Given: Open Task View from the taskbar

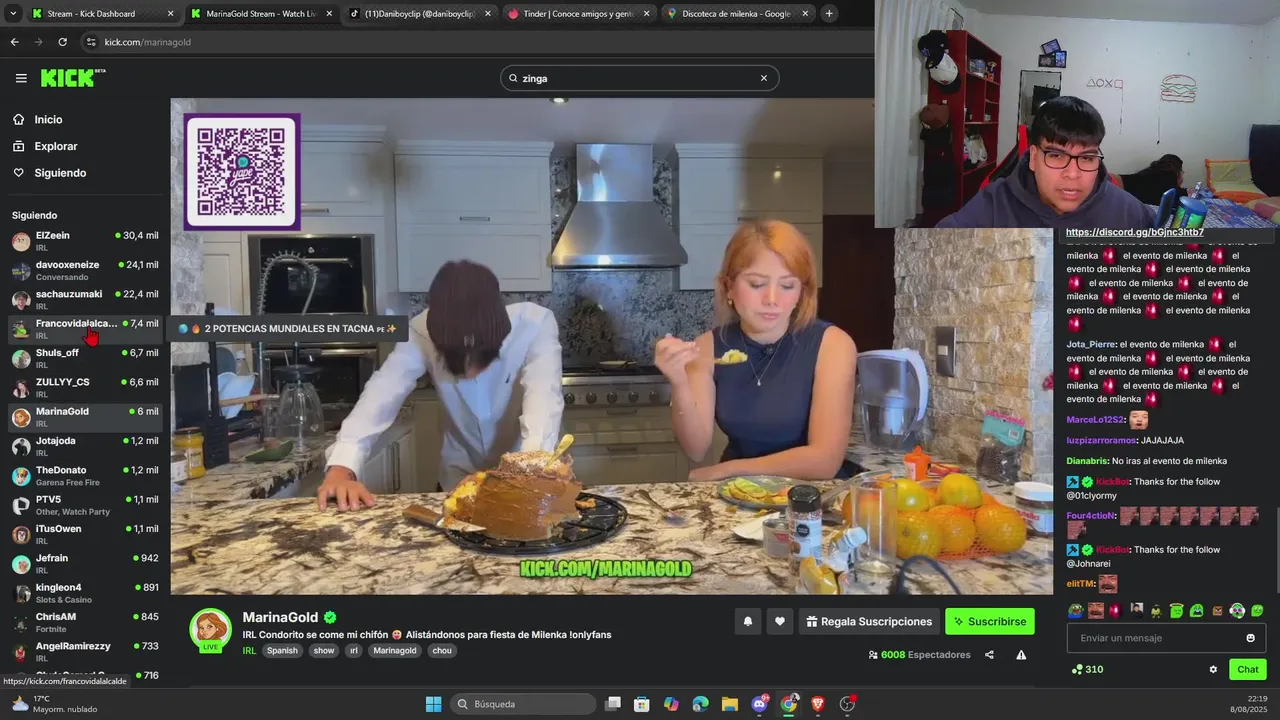Looking at the screenshot, I should [613, 704].
